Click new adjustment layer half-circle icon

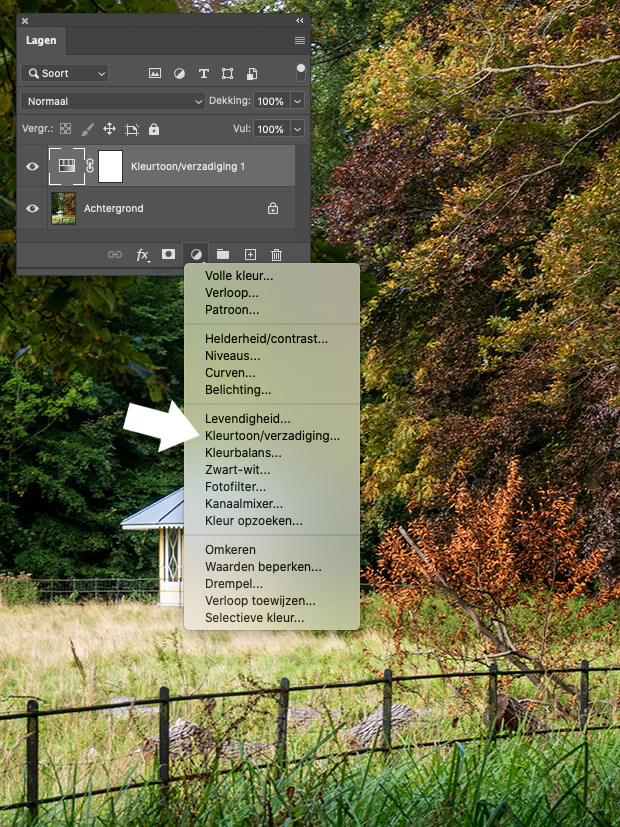(196, 255)
